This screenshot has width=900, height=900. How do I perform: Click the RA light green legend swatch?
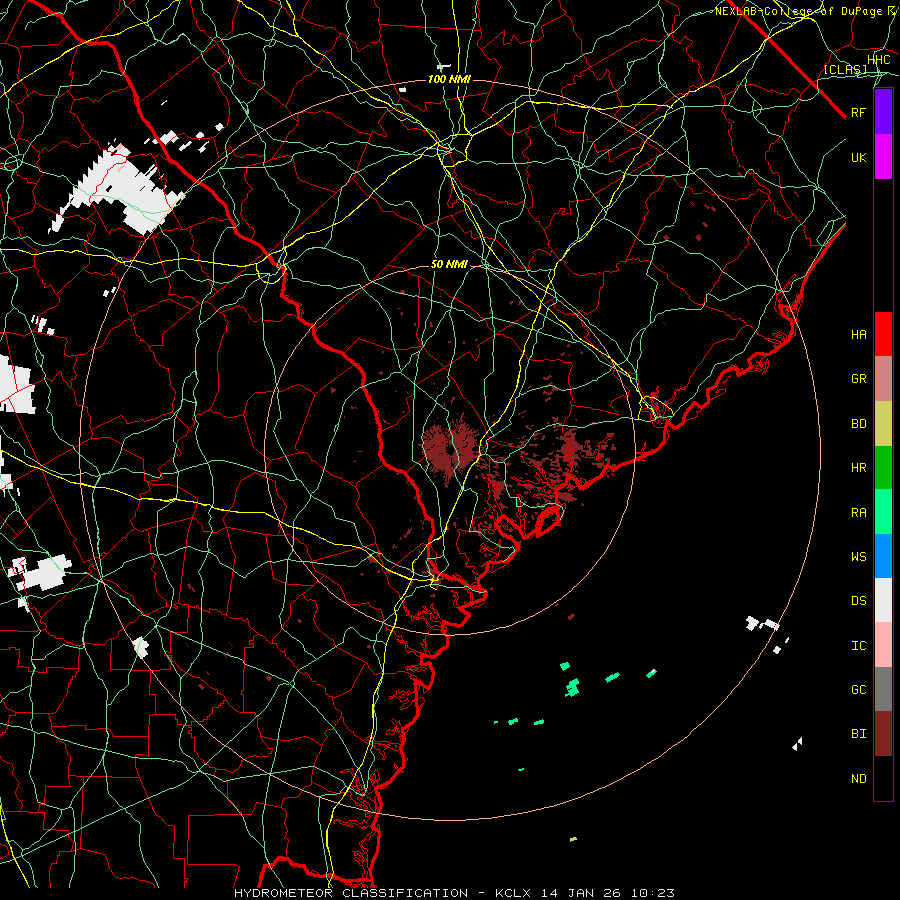coord(883,512)
